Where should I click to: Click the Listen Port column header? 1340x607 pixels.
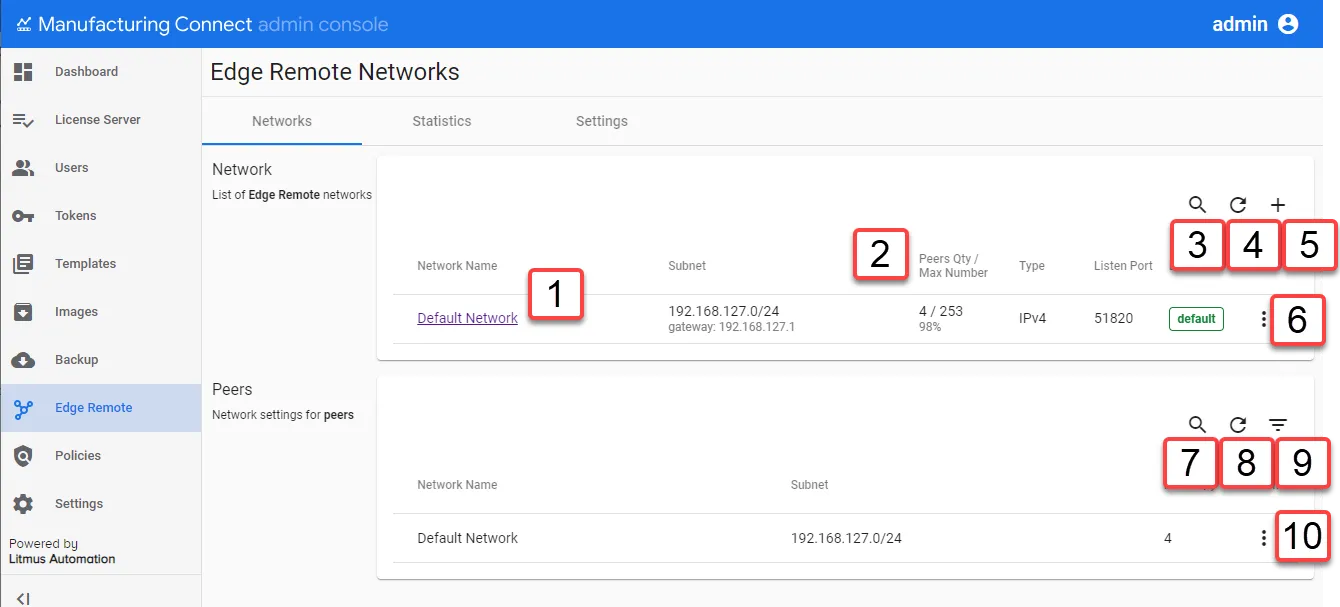tap(1123, 266)
